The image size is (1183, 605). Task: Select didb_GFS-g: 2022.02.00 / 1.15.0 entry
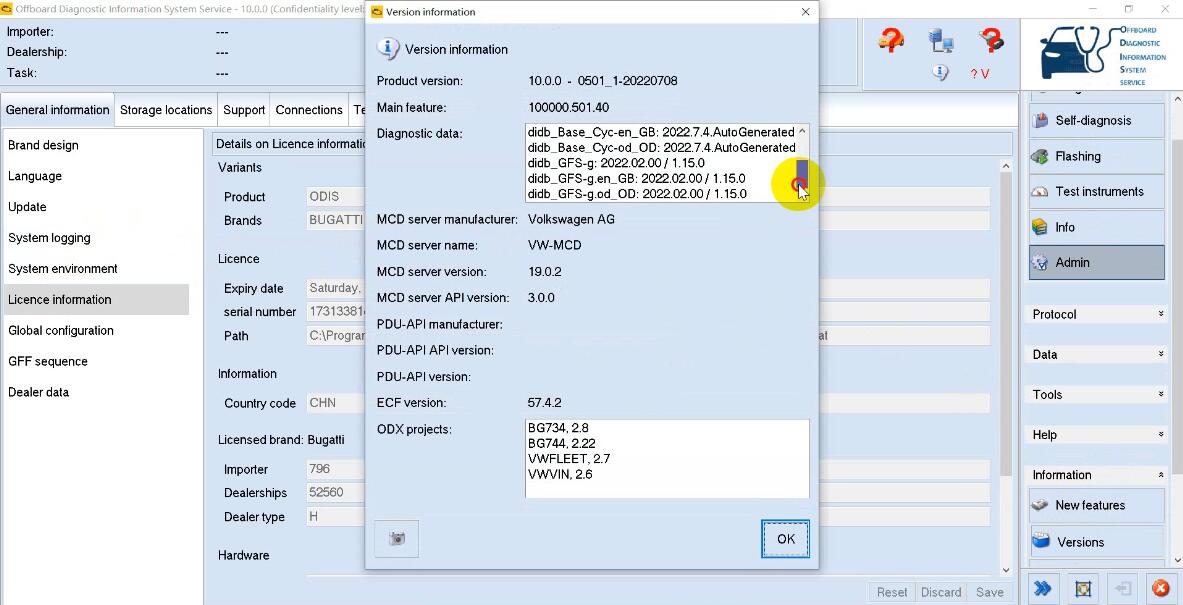(x=616, y=163)
